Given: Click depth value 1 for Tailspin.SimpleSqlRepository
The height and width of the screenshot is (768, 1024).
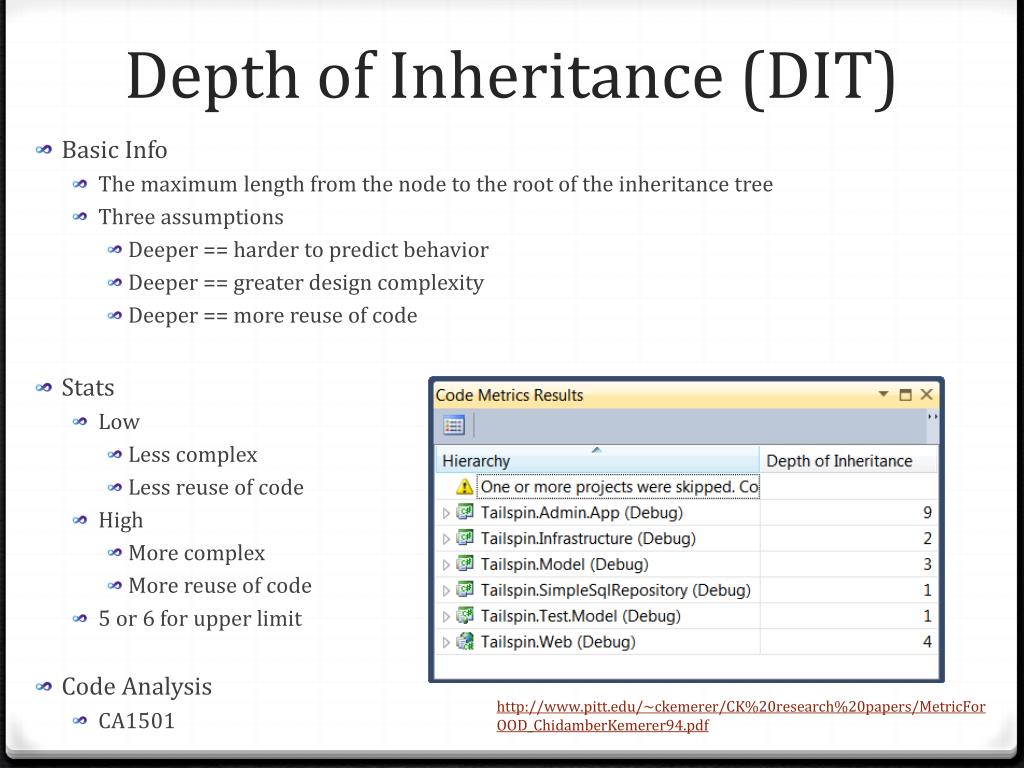Looking at the screenshot, I should point(927,590).
